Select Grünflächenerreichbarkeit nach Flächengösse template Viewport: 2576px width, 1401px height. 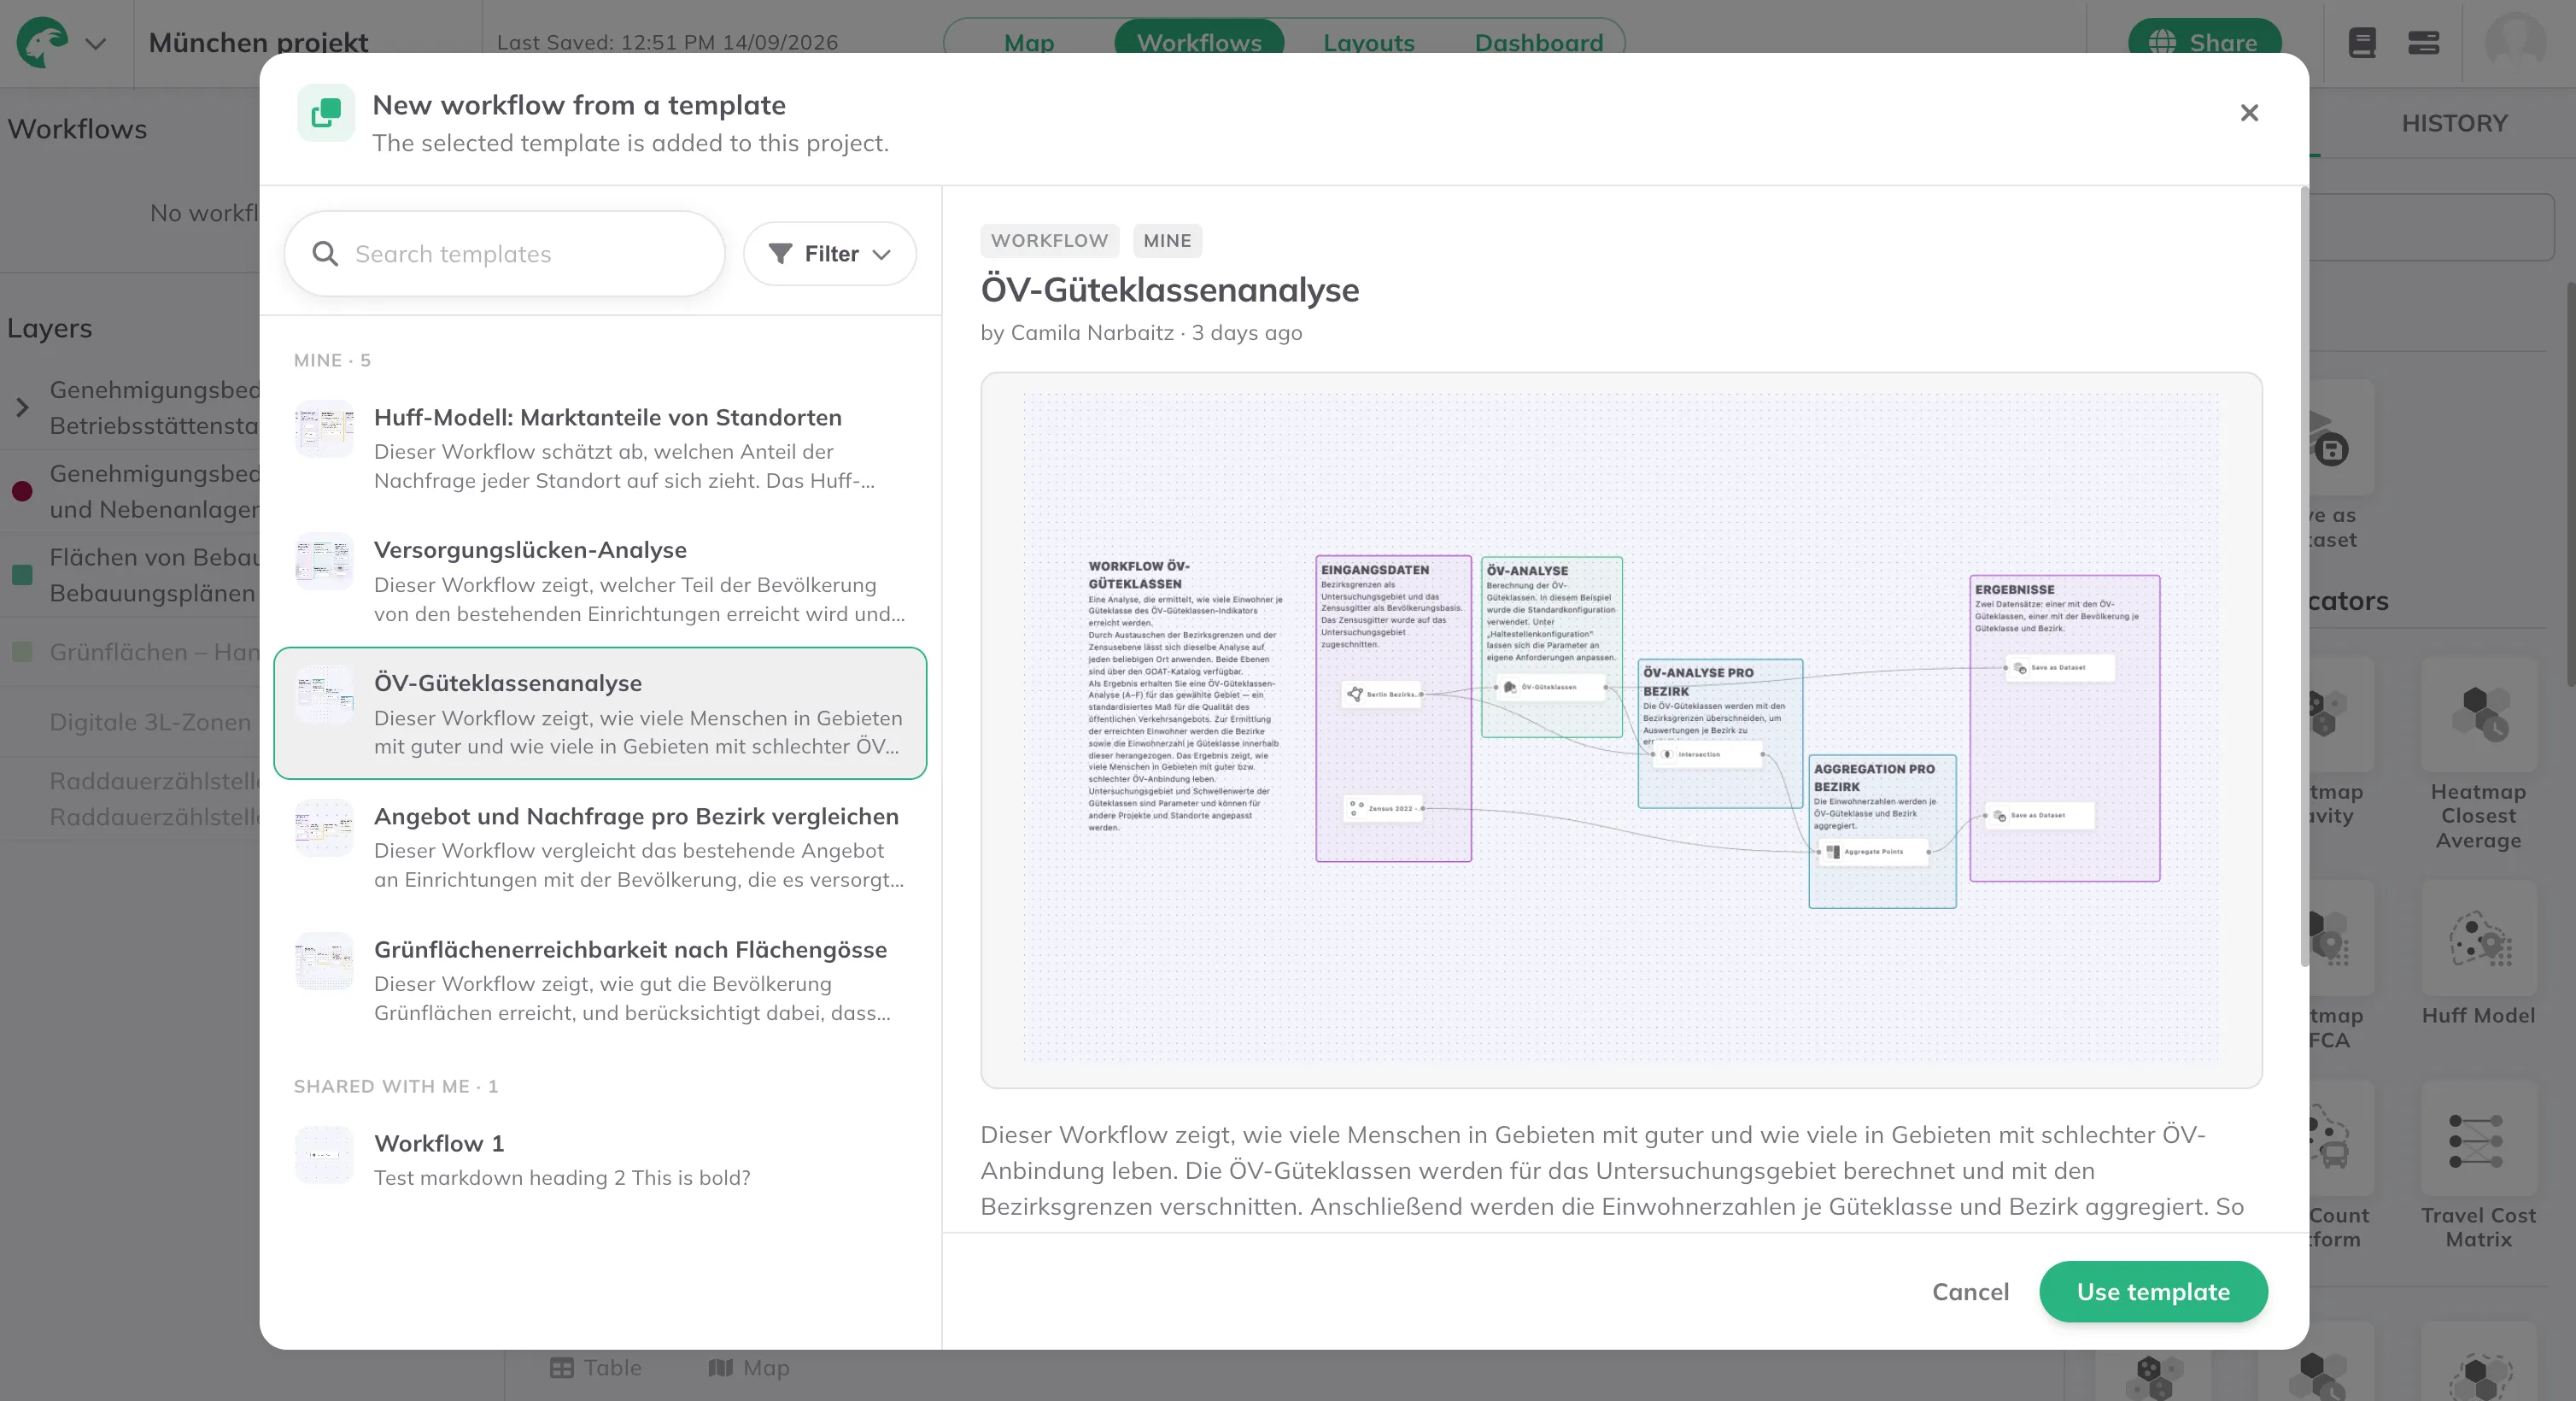pyautogui.click(x=600, y=980)
